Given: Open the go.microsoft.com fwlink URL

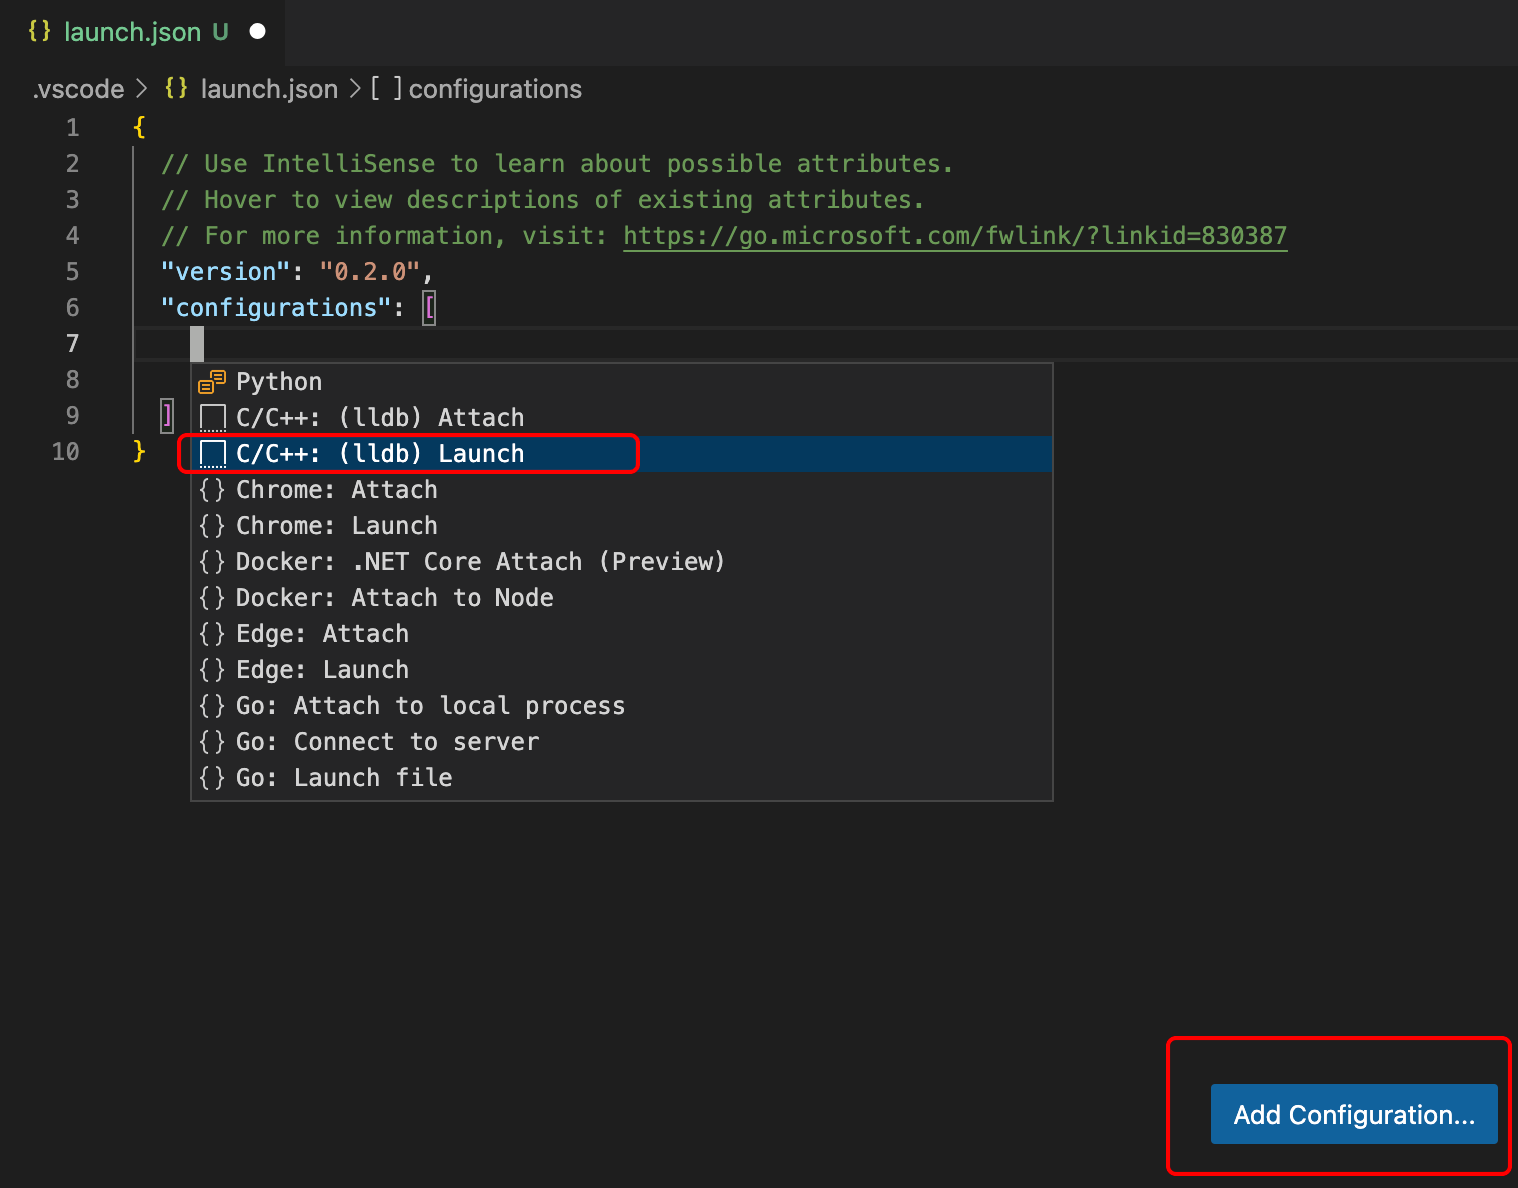Looking at the screenshot, I should click(x=955, y=236).
